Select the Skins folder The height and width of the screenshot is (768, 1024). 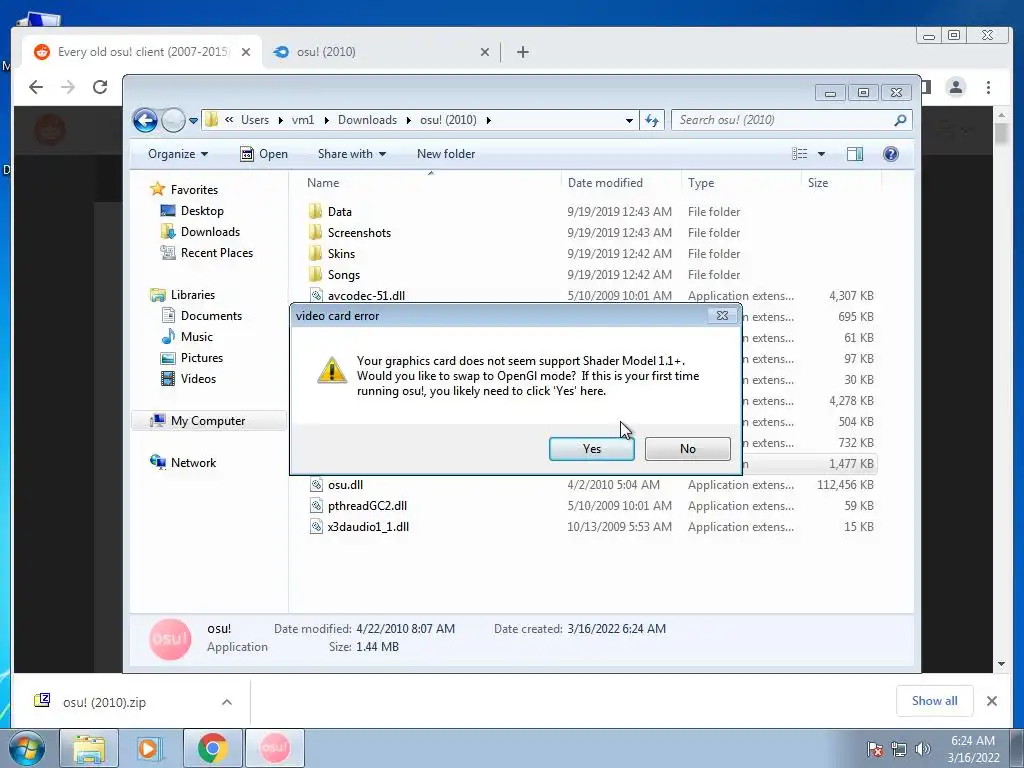(341, 253)
